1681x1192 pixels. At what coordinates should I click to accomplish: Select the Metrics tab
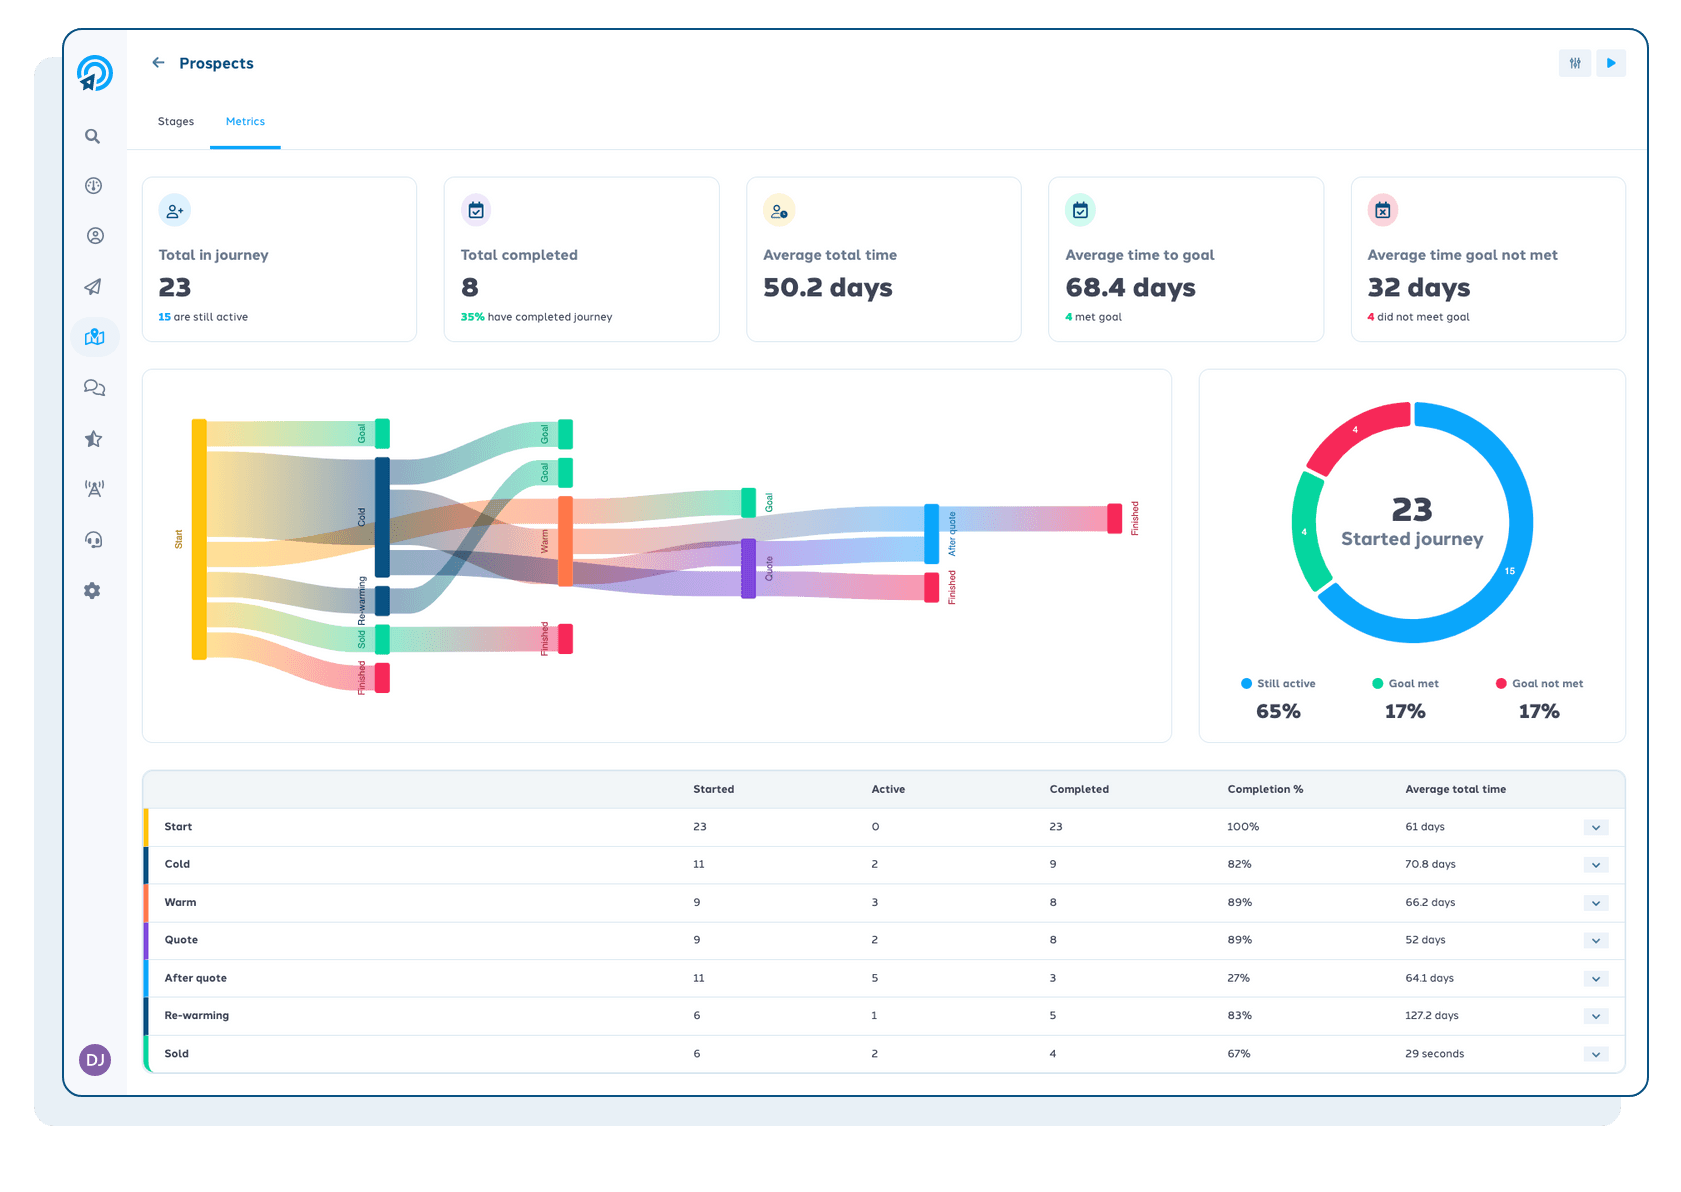point(245,121)
